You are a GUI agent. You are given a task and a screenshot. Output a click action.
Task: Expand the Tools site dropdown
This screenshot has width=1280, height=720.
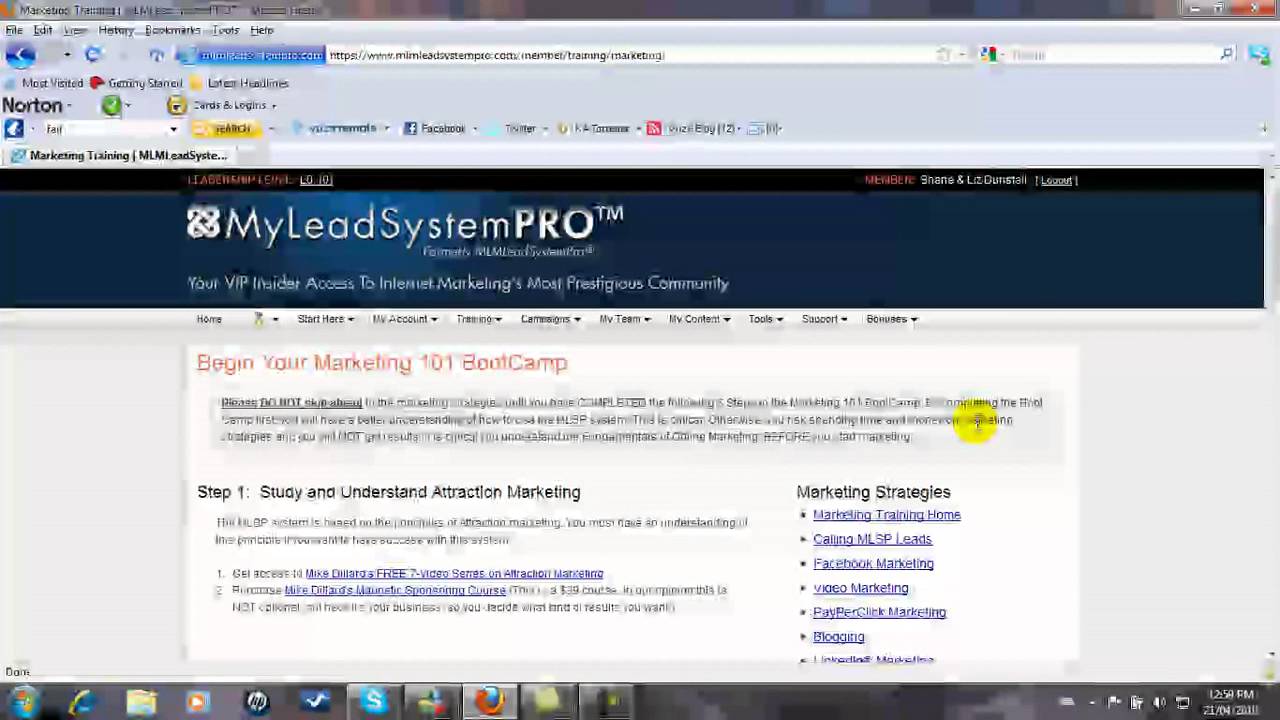coord(766,319)
